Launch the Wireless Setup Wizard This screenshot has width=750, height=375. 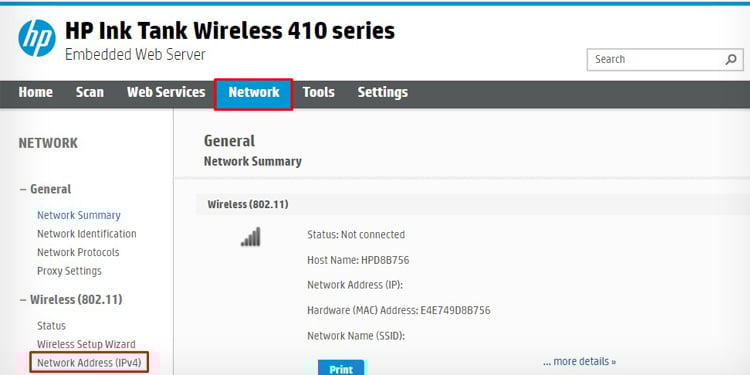[86, 344]
